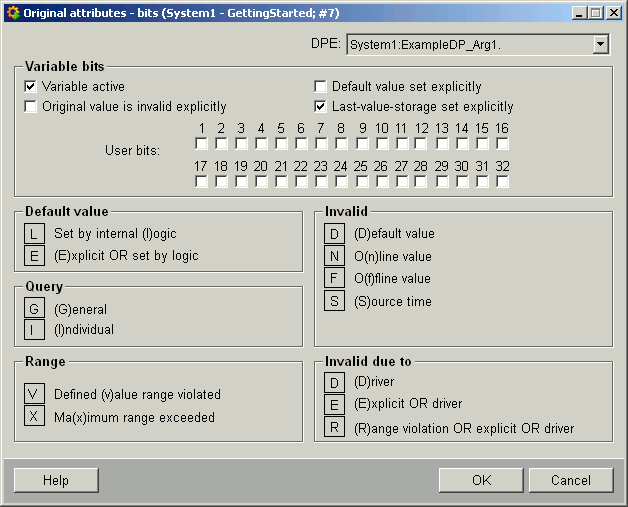628x507 pixels.
Task: Click the V box for value range violated
Action: [x=35, y=394]
